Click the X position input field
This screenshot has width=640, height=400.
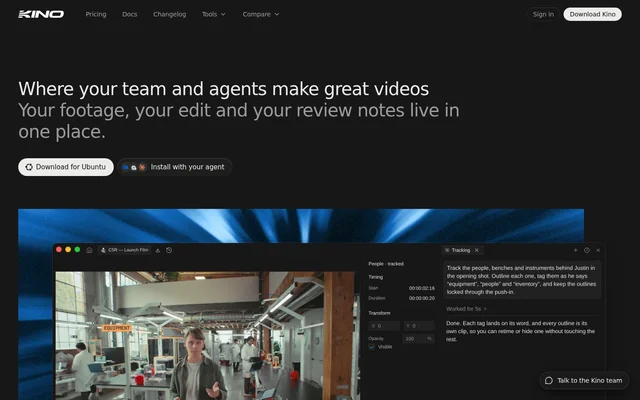(384, 326)
